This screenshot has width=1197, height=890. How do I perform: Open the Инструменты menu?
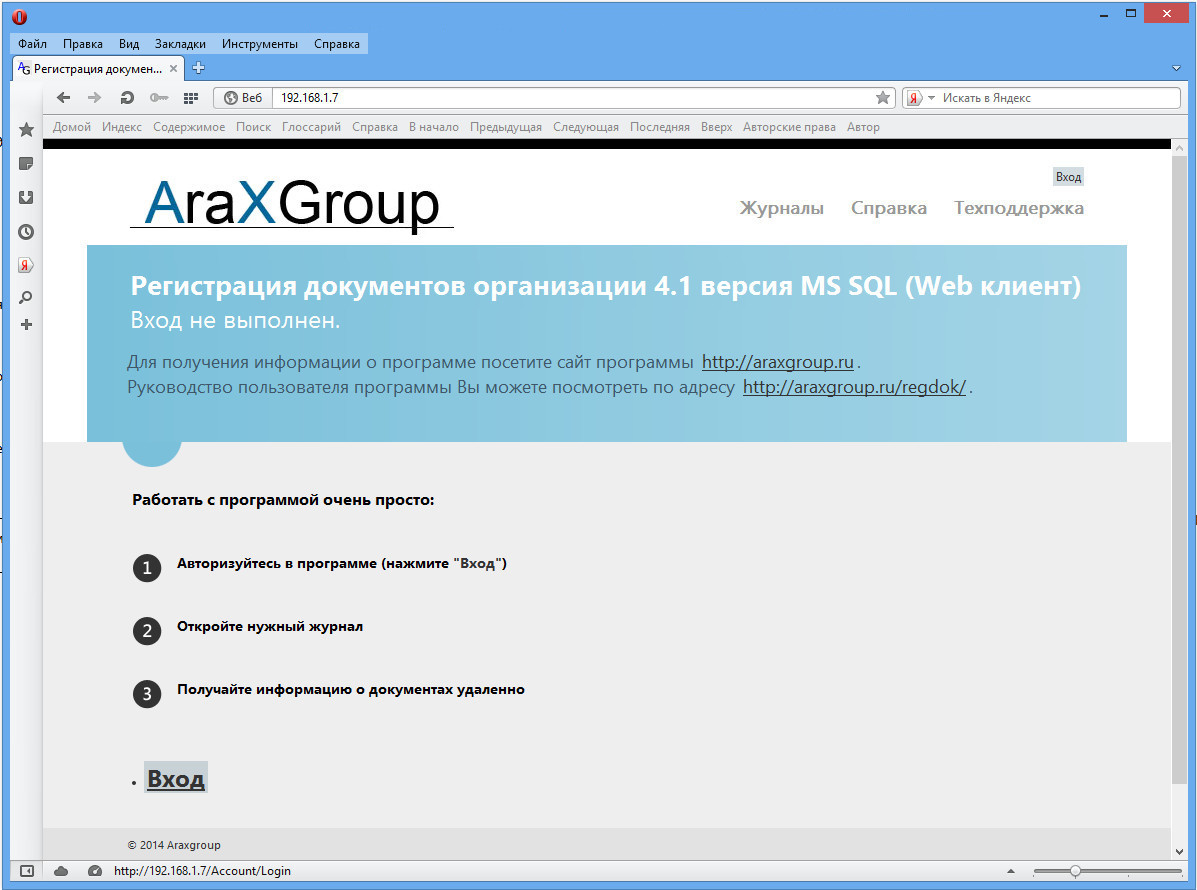(x=260, y=44)
